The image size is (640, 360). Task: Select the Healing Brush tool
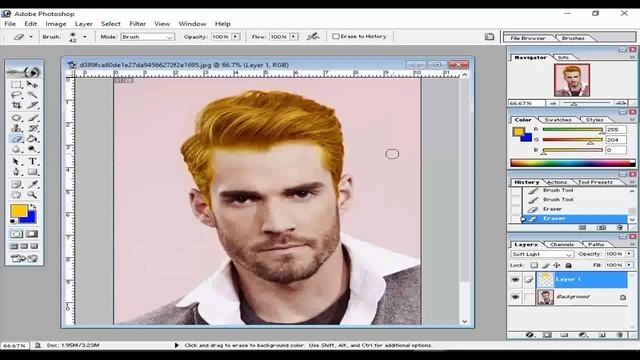click(x=16, y=118)
